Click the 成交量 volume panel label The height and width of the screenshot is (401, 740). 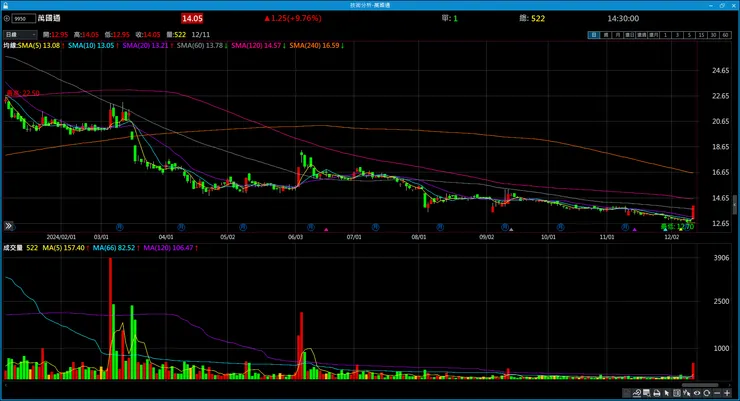point(13,248)
